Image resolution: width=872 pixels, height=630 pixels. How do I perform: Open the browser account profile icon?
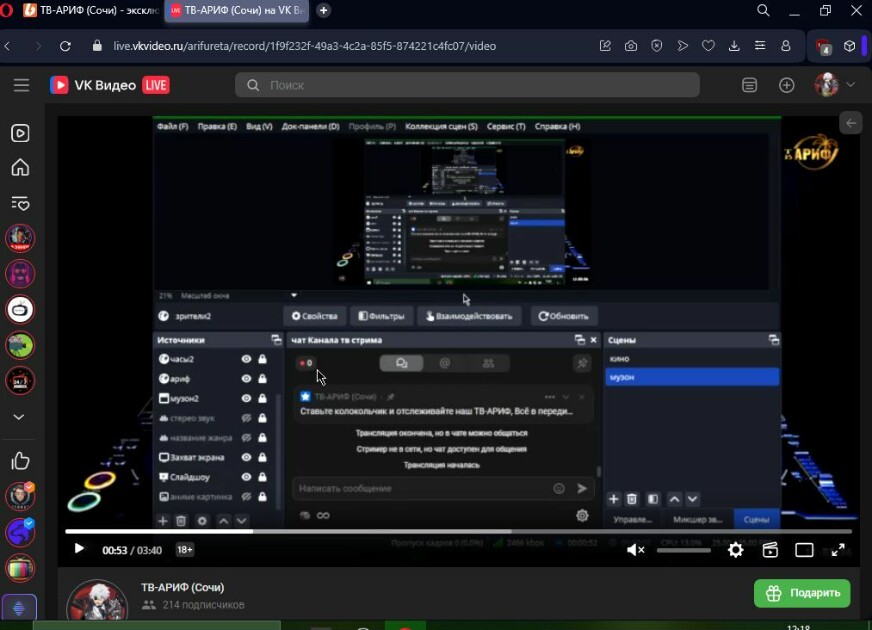click(785, 46)
